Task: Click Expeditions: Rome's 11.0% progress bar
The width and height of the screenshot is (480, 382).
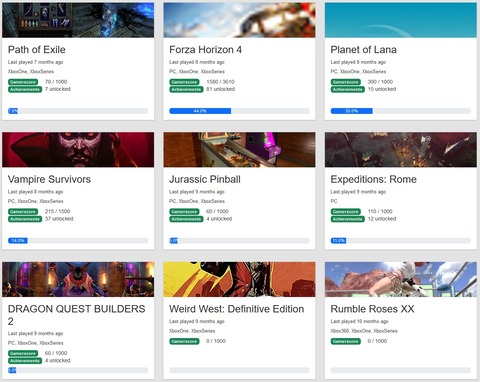Action: click(x=401, y=241)
